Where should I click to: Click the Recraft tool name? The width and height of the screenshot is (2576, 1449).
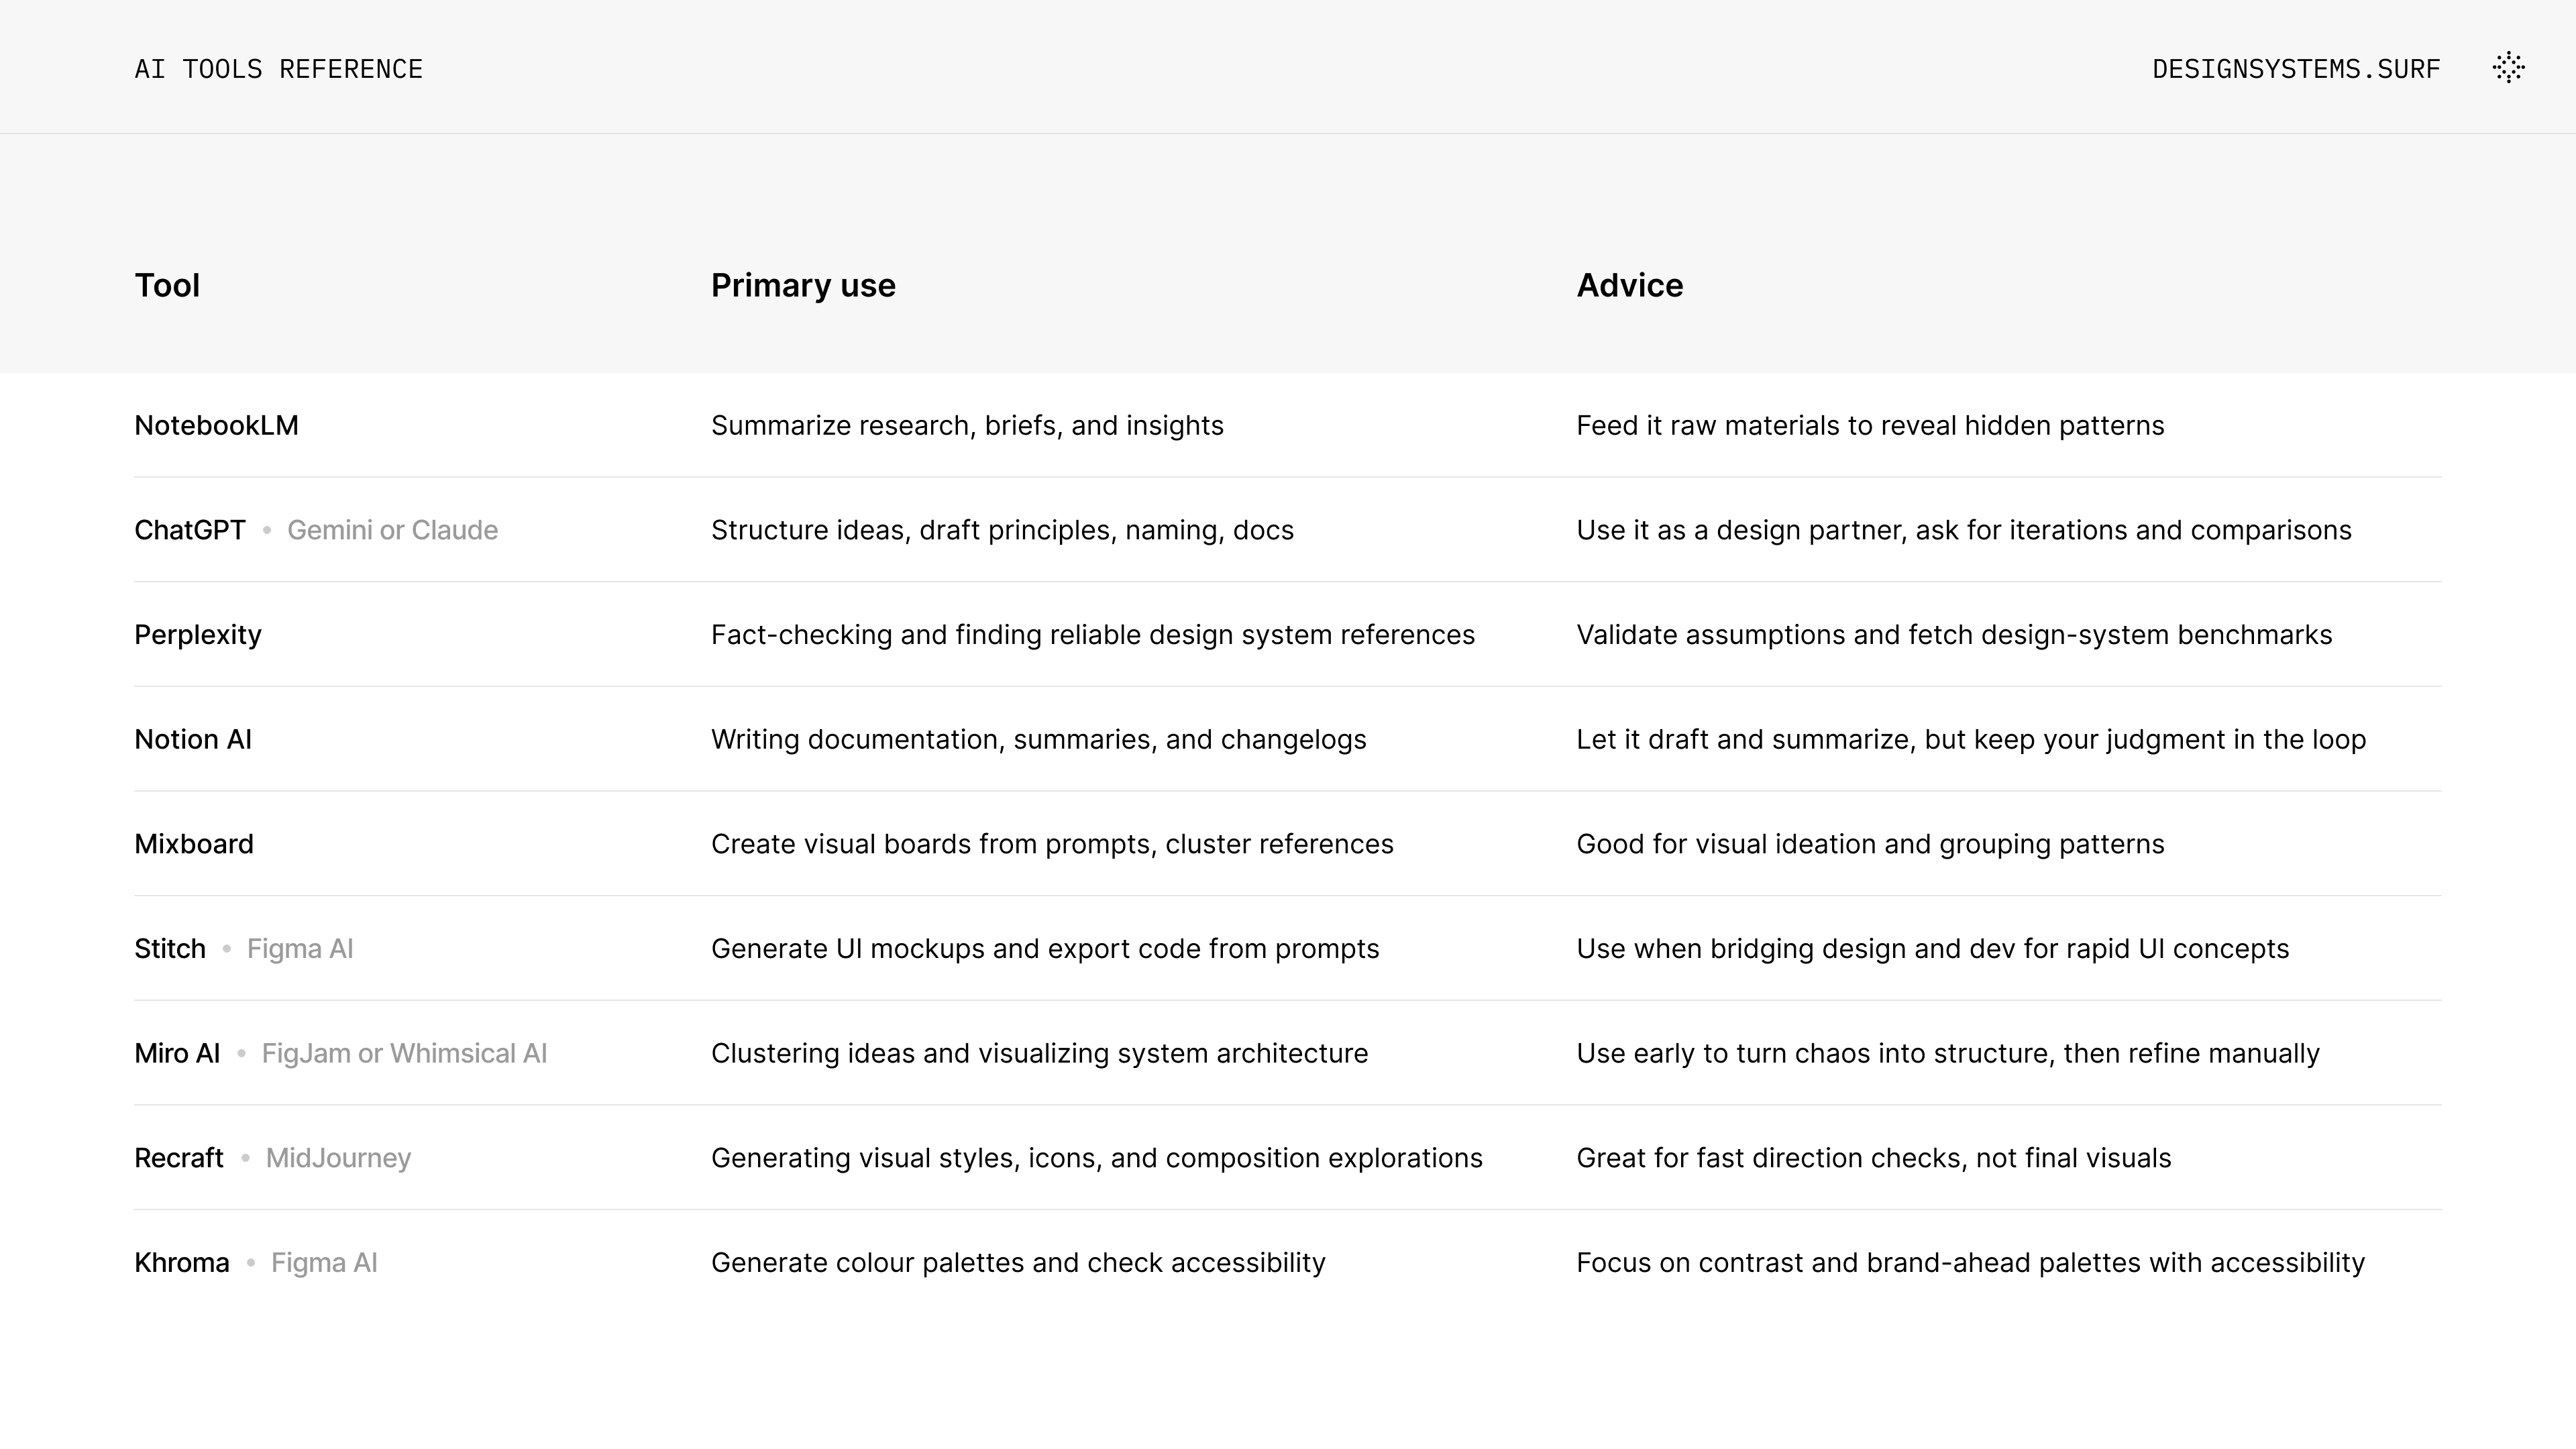tap(179, 1158)
